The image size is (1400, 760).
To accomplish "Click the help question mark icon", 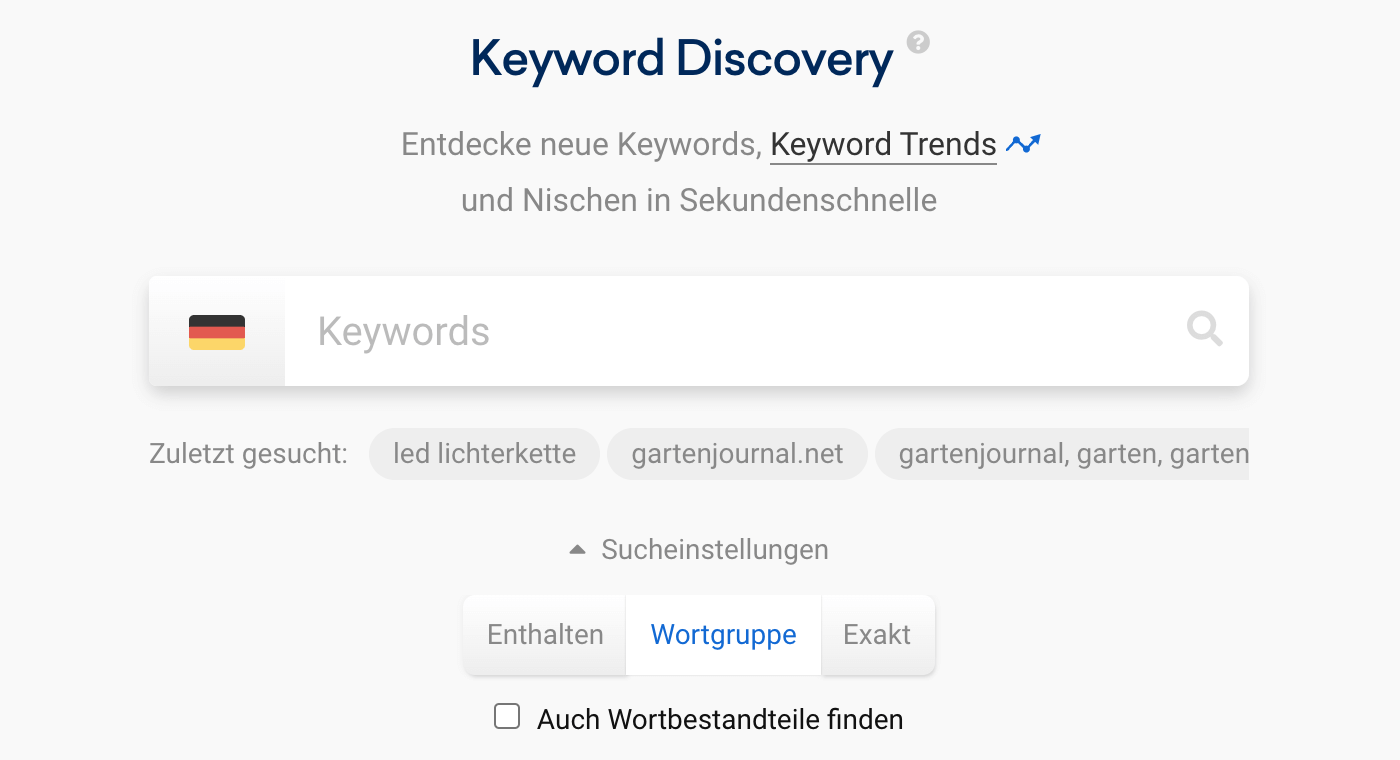I will click(918, 42).
